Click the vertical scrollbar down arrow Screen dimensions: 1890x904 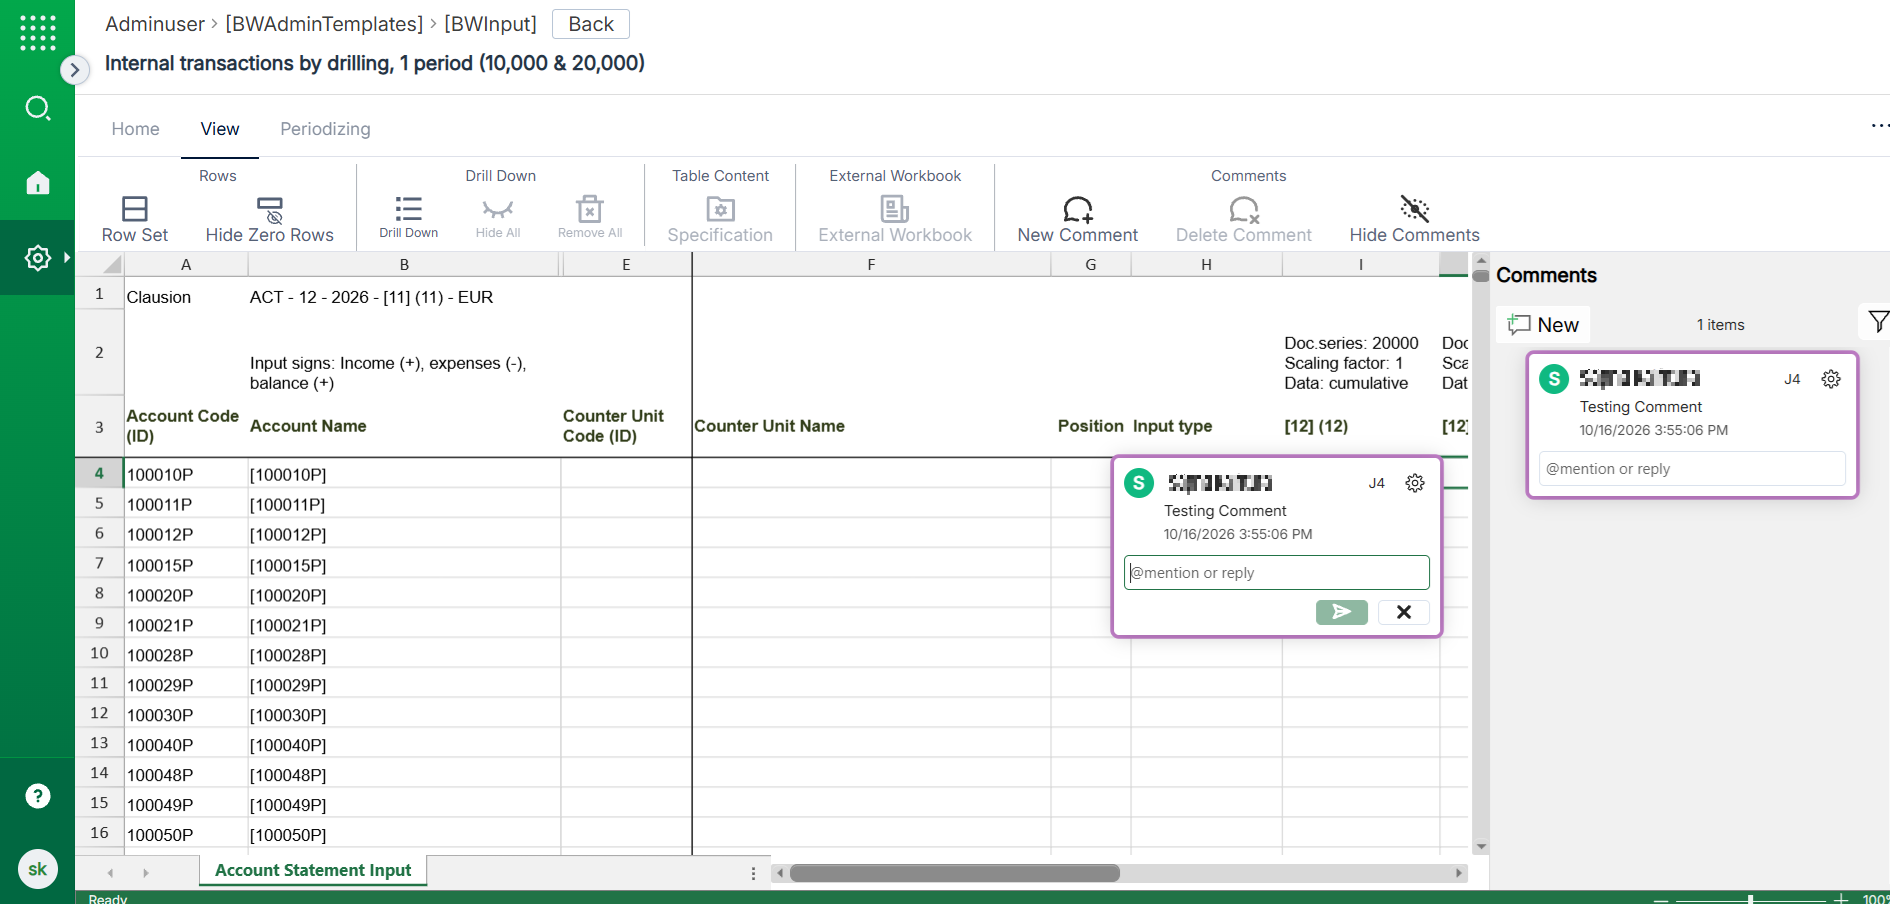coord(1481,847)
